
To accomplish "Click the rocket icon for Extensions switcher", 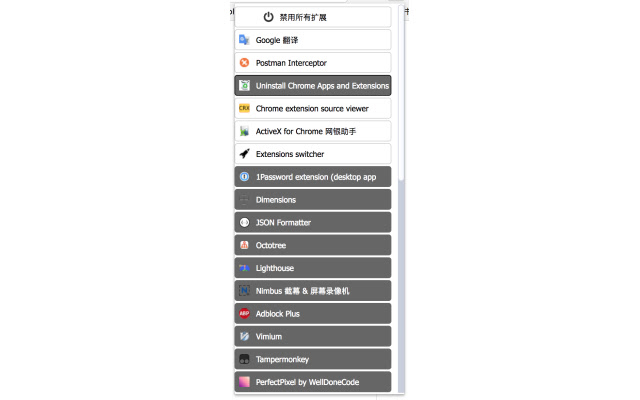I will [x=244, y=154].
